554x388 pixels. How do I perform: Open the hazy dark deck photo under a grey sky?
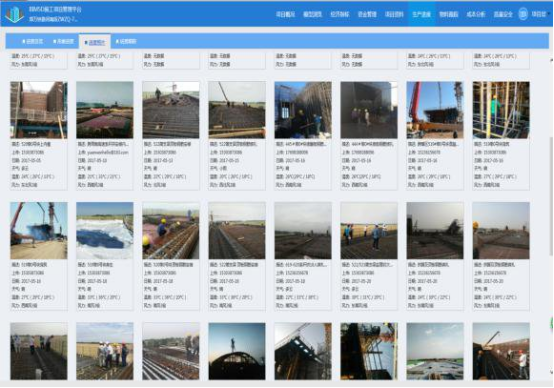click(303, 230)
